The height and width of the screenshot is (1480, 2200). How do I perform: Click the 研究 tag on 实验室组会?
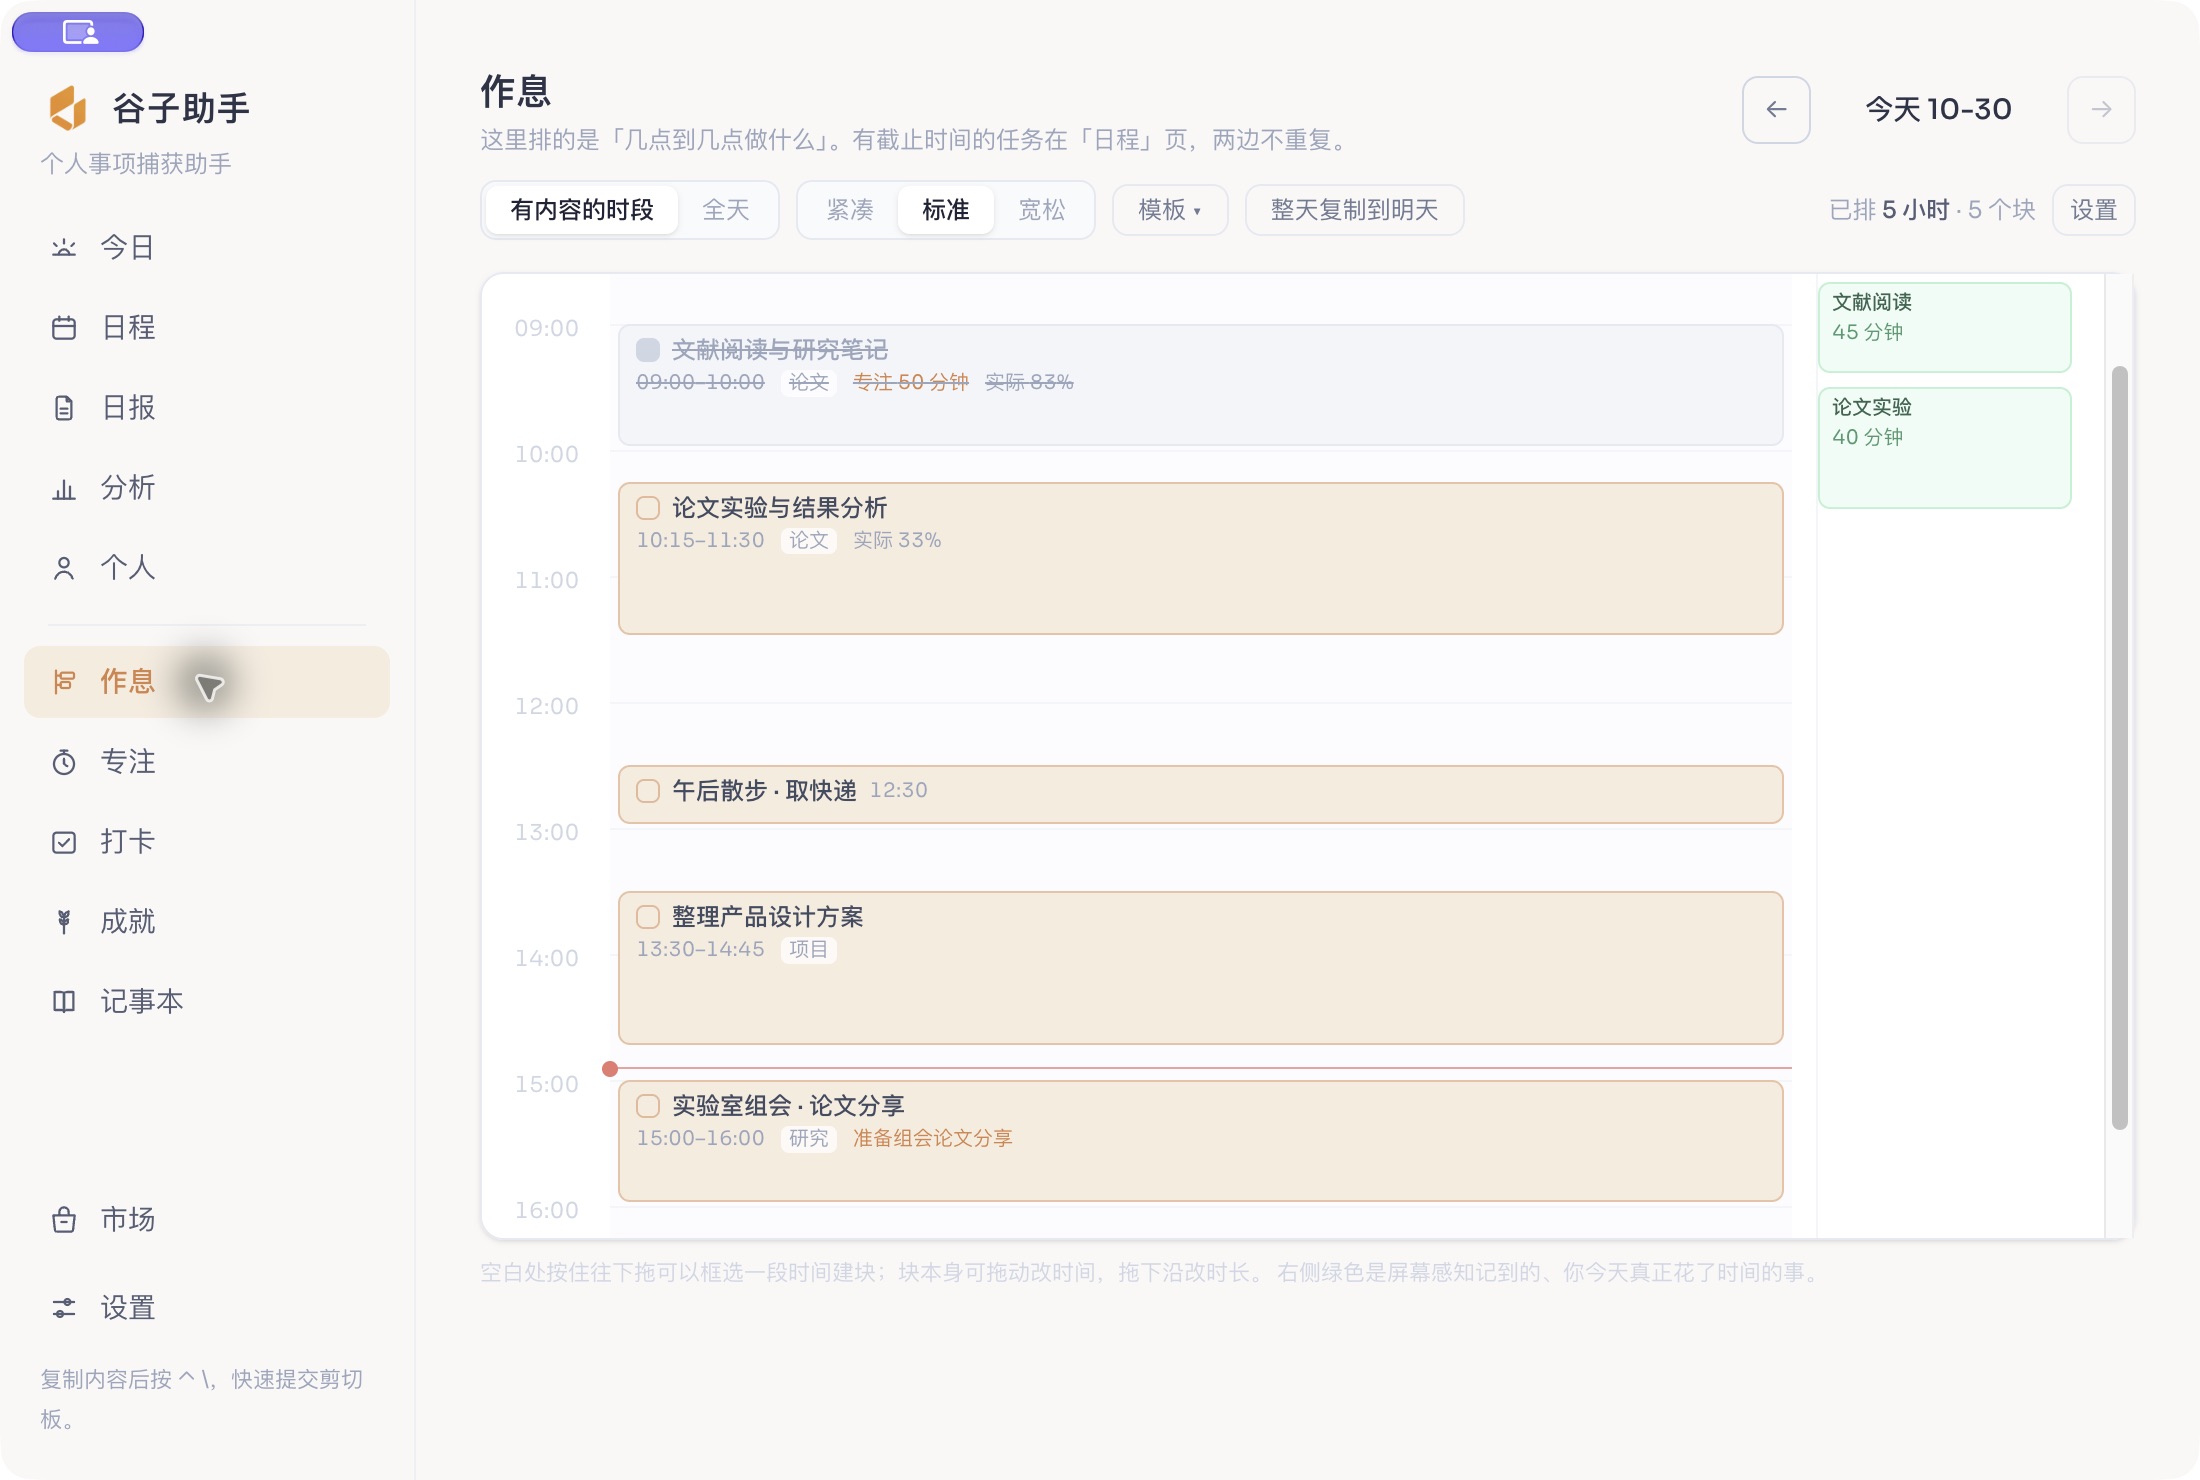pyautogui.click(x=809, y=1138)
